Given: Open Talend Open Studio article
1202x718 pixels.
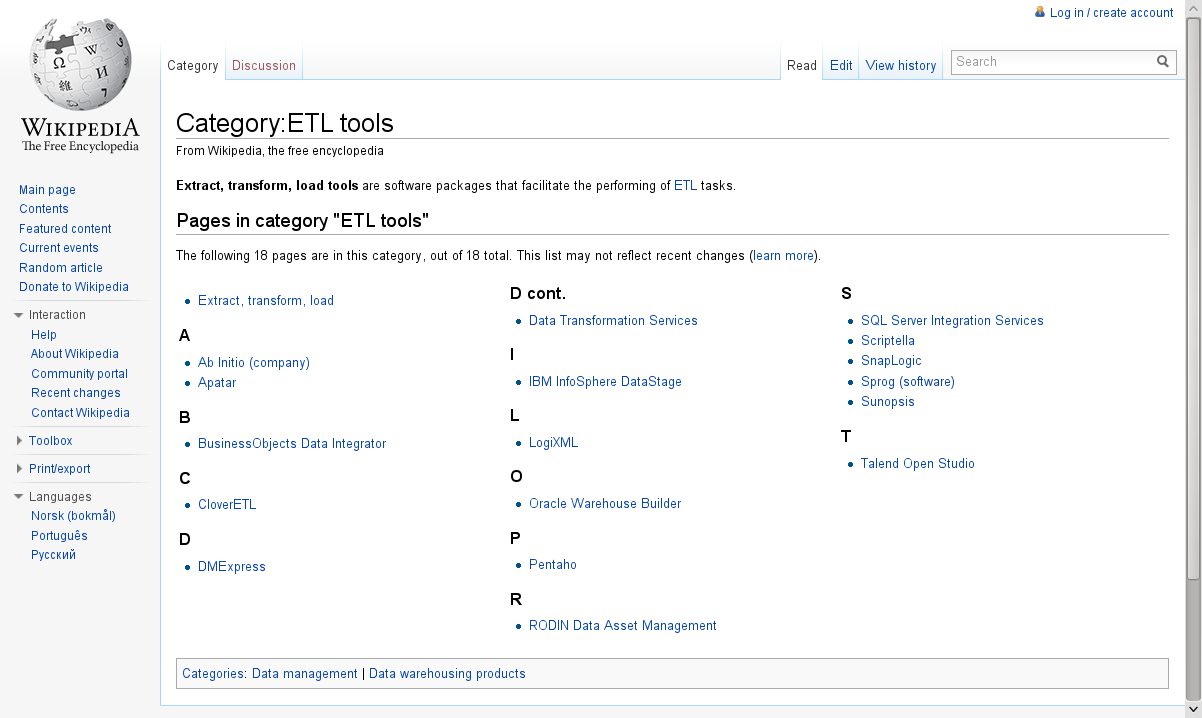Looking at the screenshot, I should pyautogui.click(x=918, y=464).
